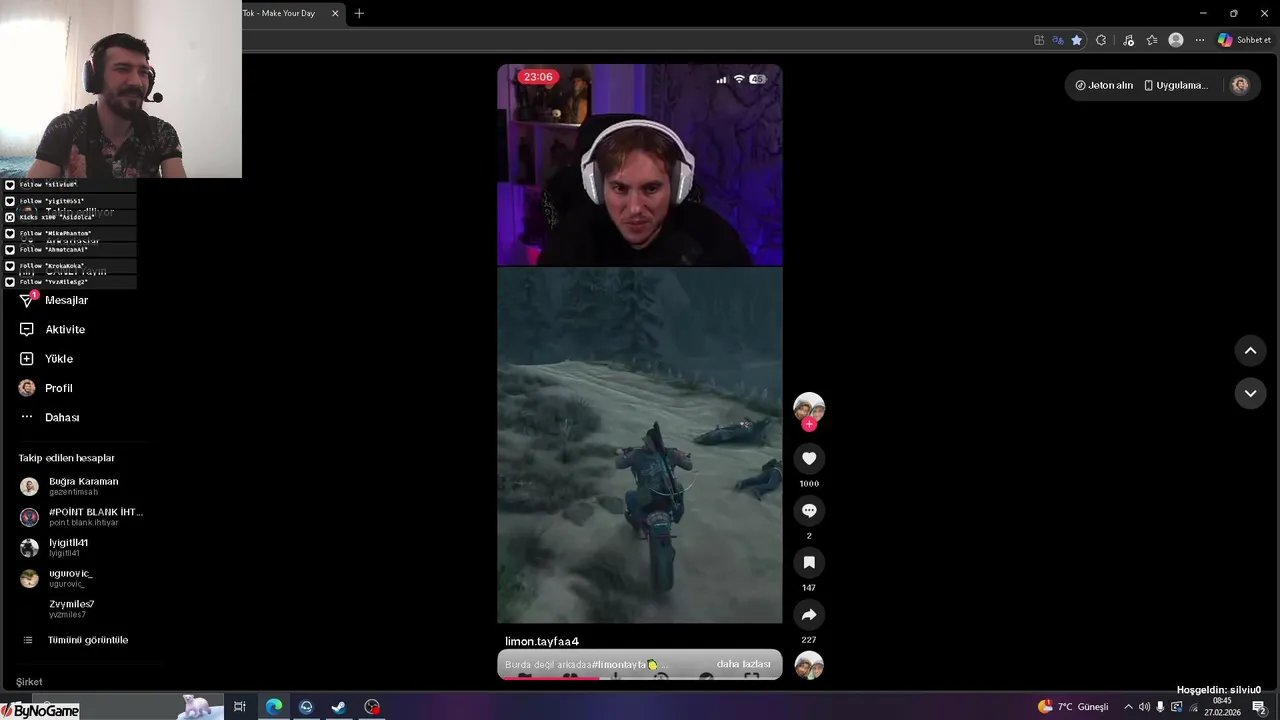Open the clock showing 08:45
1280x720 pixels.
(1222, 707)
